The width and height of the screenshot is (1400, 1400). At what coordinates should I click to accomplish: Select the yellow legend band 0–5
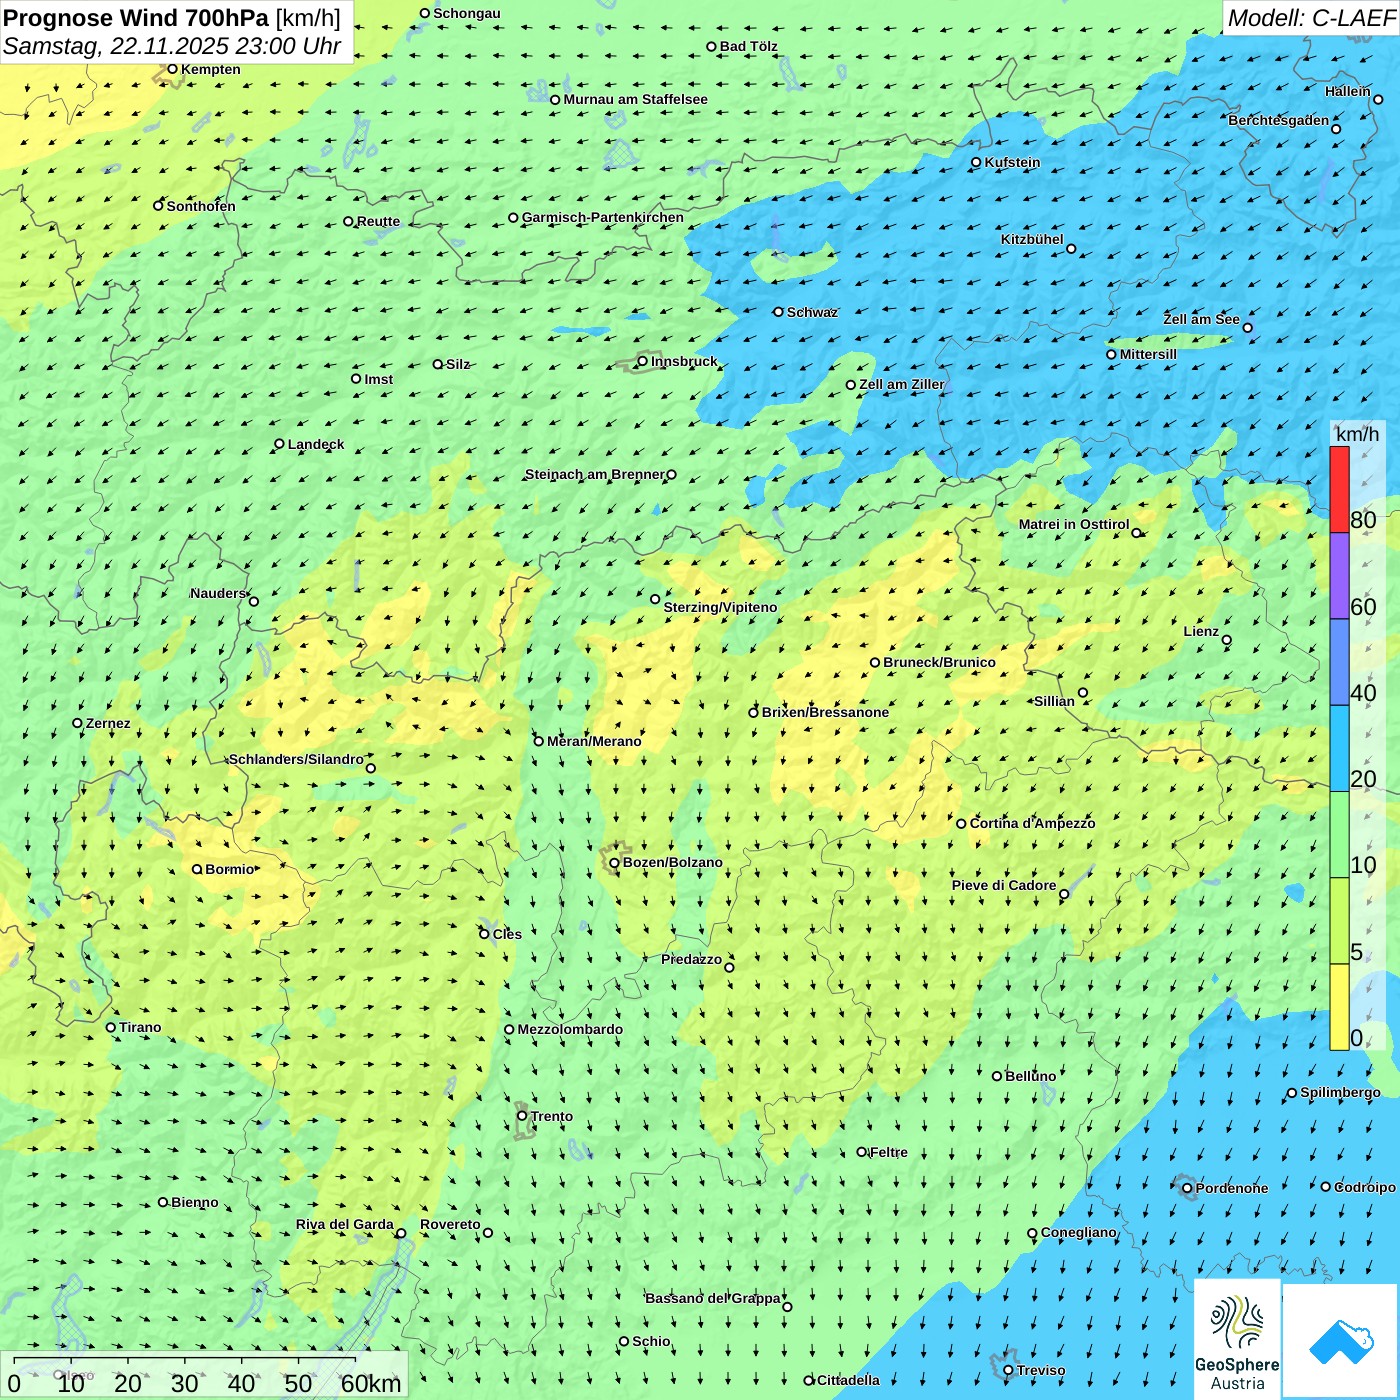(x=1339, y=1006)
